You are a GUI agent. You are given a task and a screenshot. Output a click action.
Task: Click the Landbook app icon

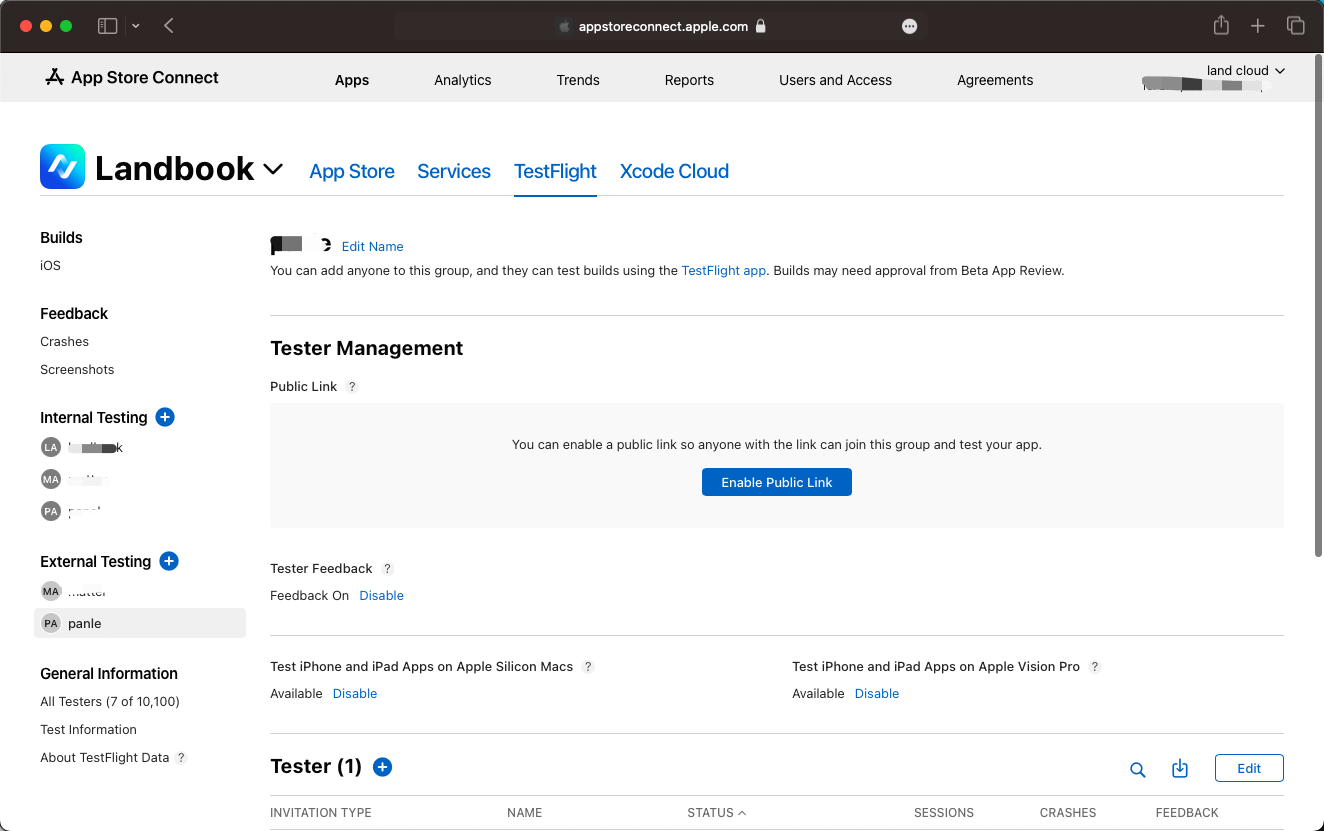click(62, 167)
